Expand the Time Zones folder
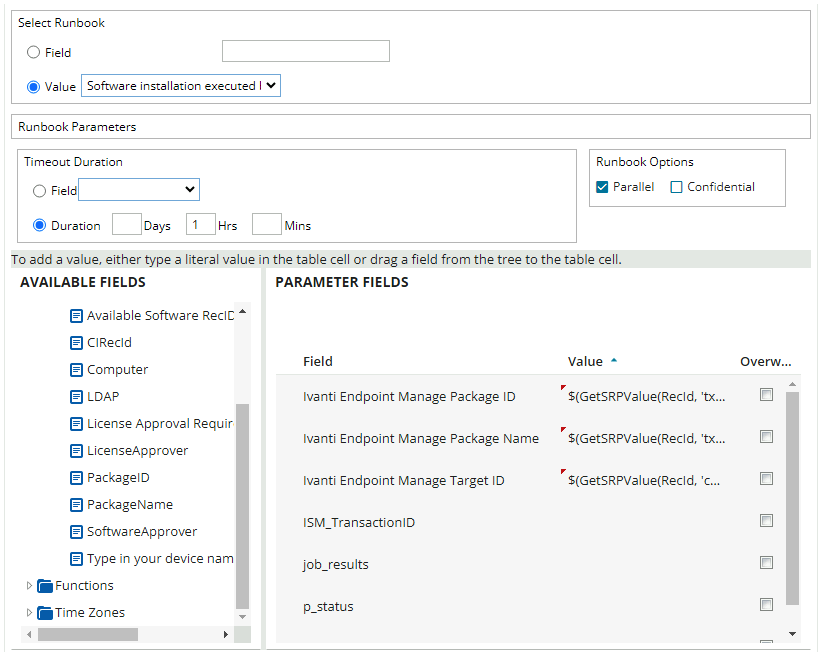 coord(29,612)
